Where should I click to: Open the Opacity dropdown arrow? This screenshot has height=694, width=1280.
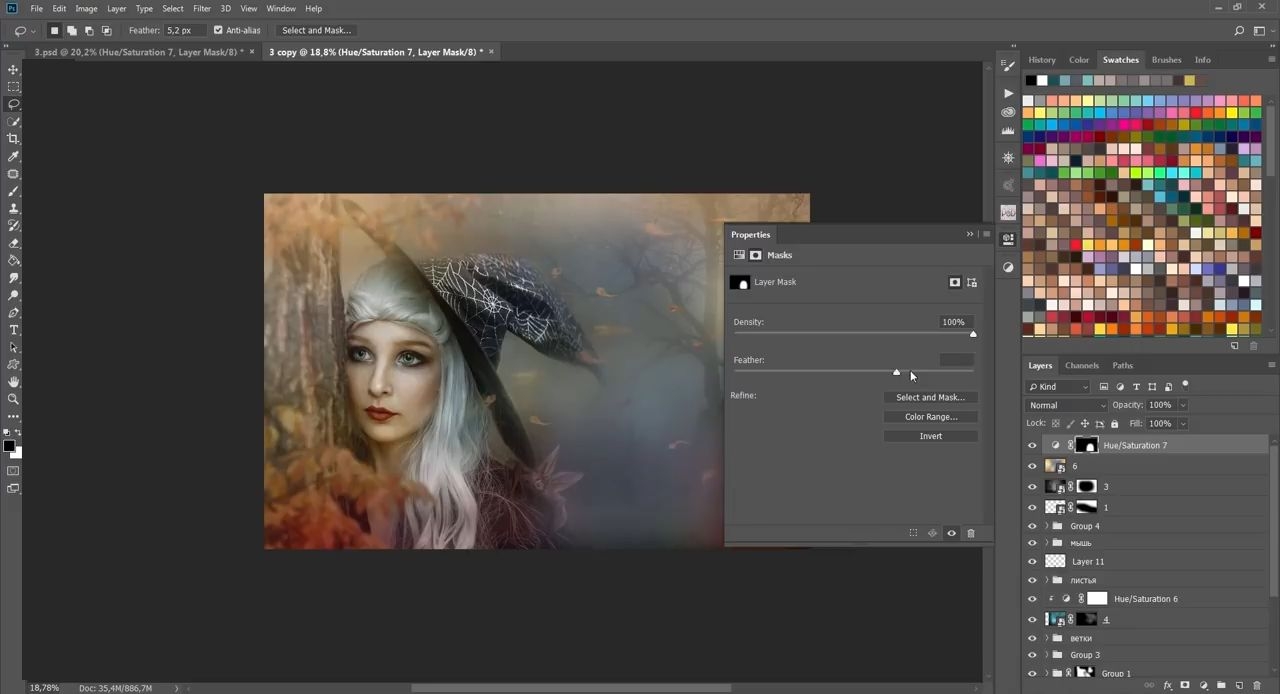tap(1182, 405)
